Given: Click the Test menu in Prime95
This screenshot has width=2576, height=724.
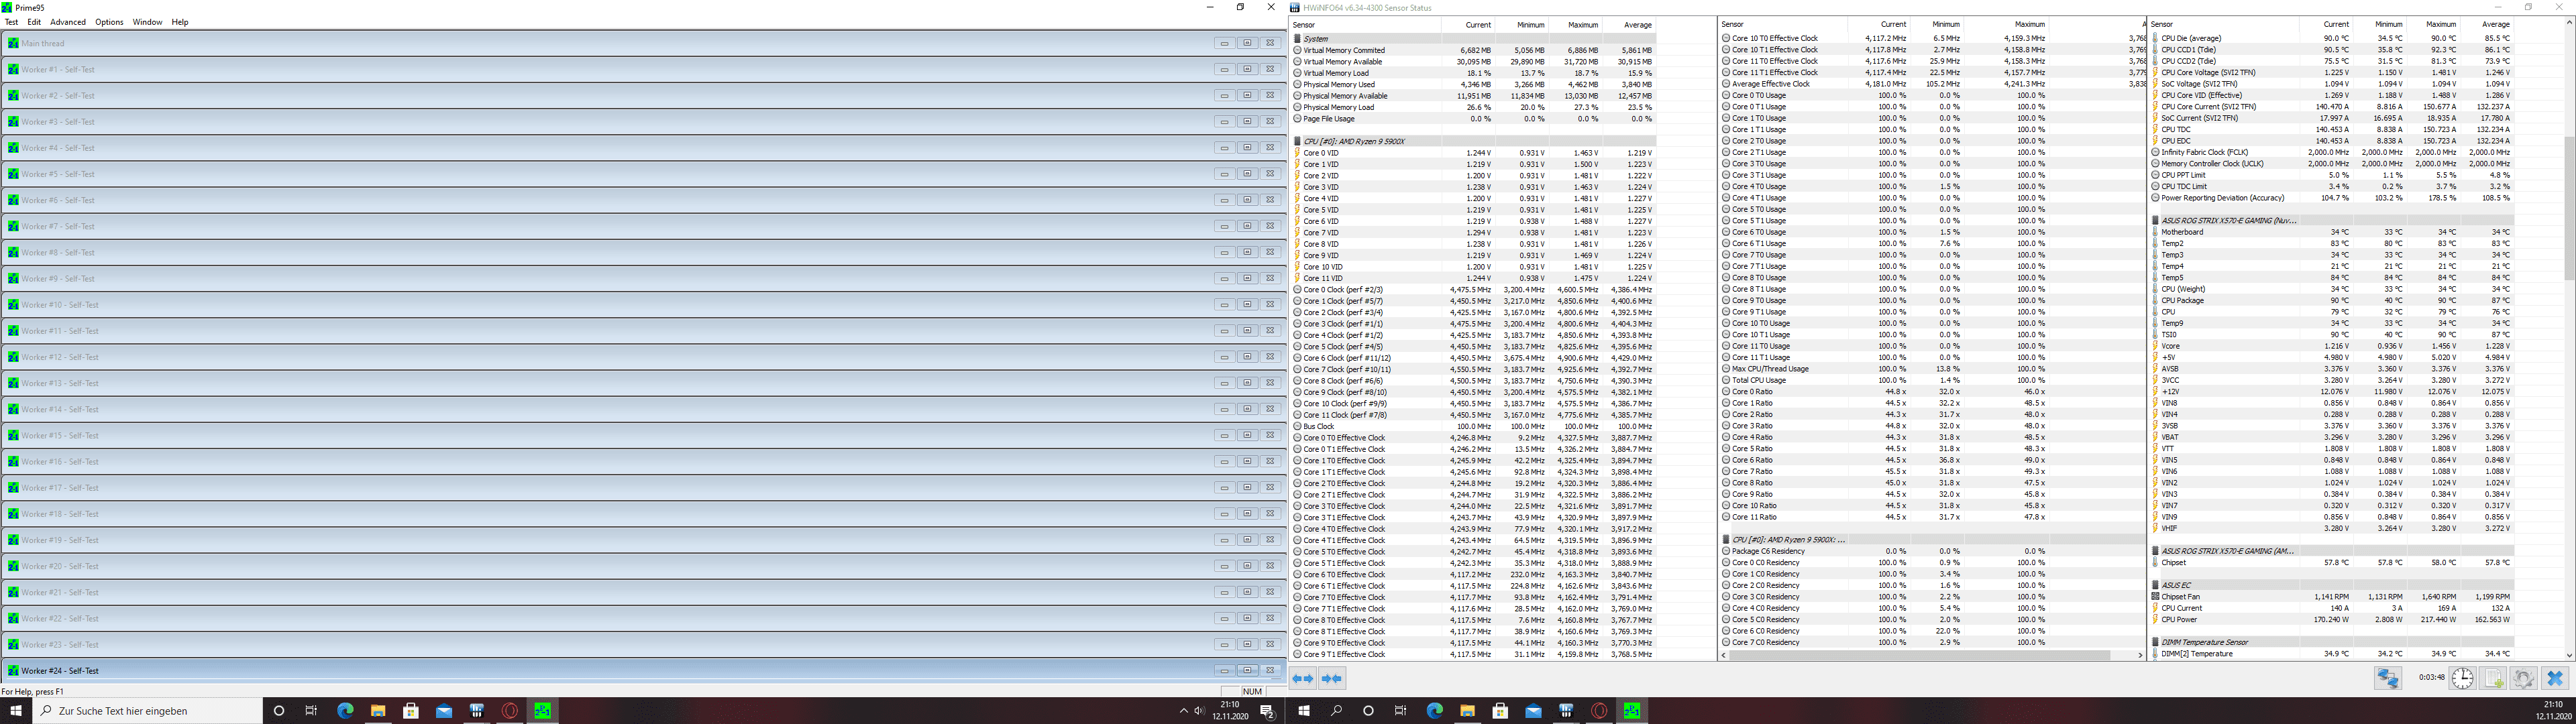Looking at the screenshot, I should tap(12, 22).
